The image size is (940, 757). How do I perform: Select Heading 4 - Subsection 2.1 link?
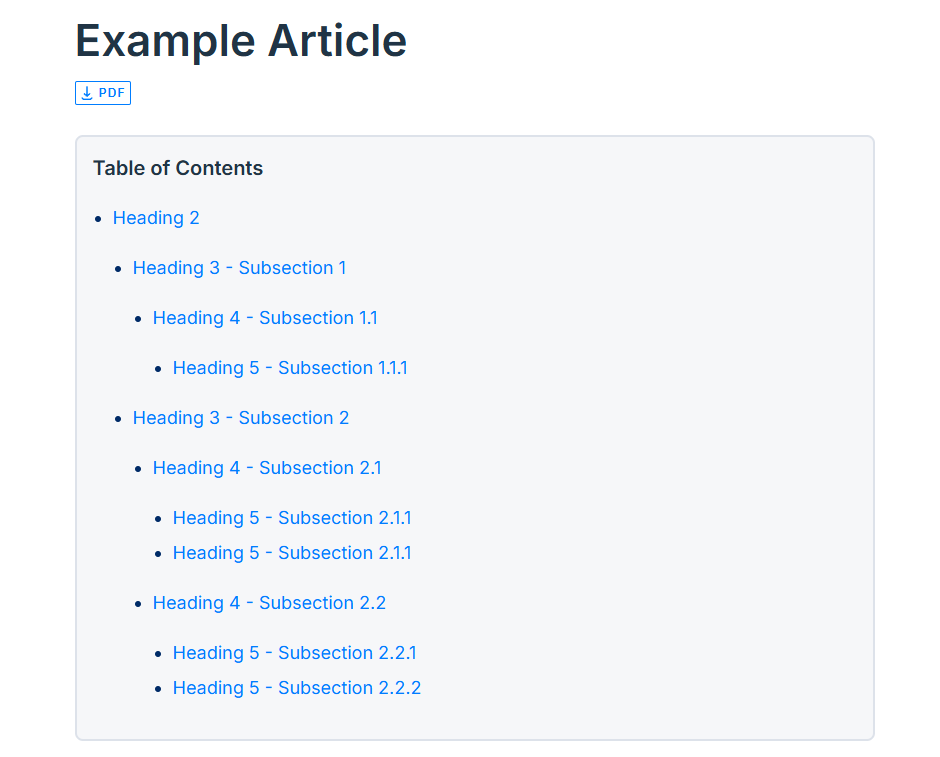(267, 468)
